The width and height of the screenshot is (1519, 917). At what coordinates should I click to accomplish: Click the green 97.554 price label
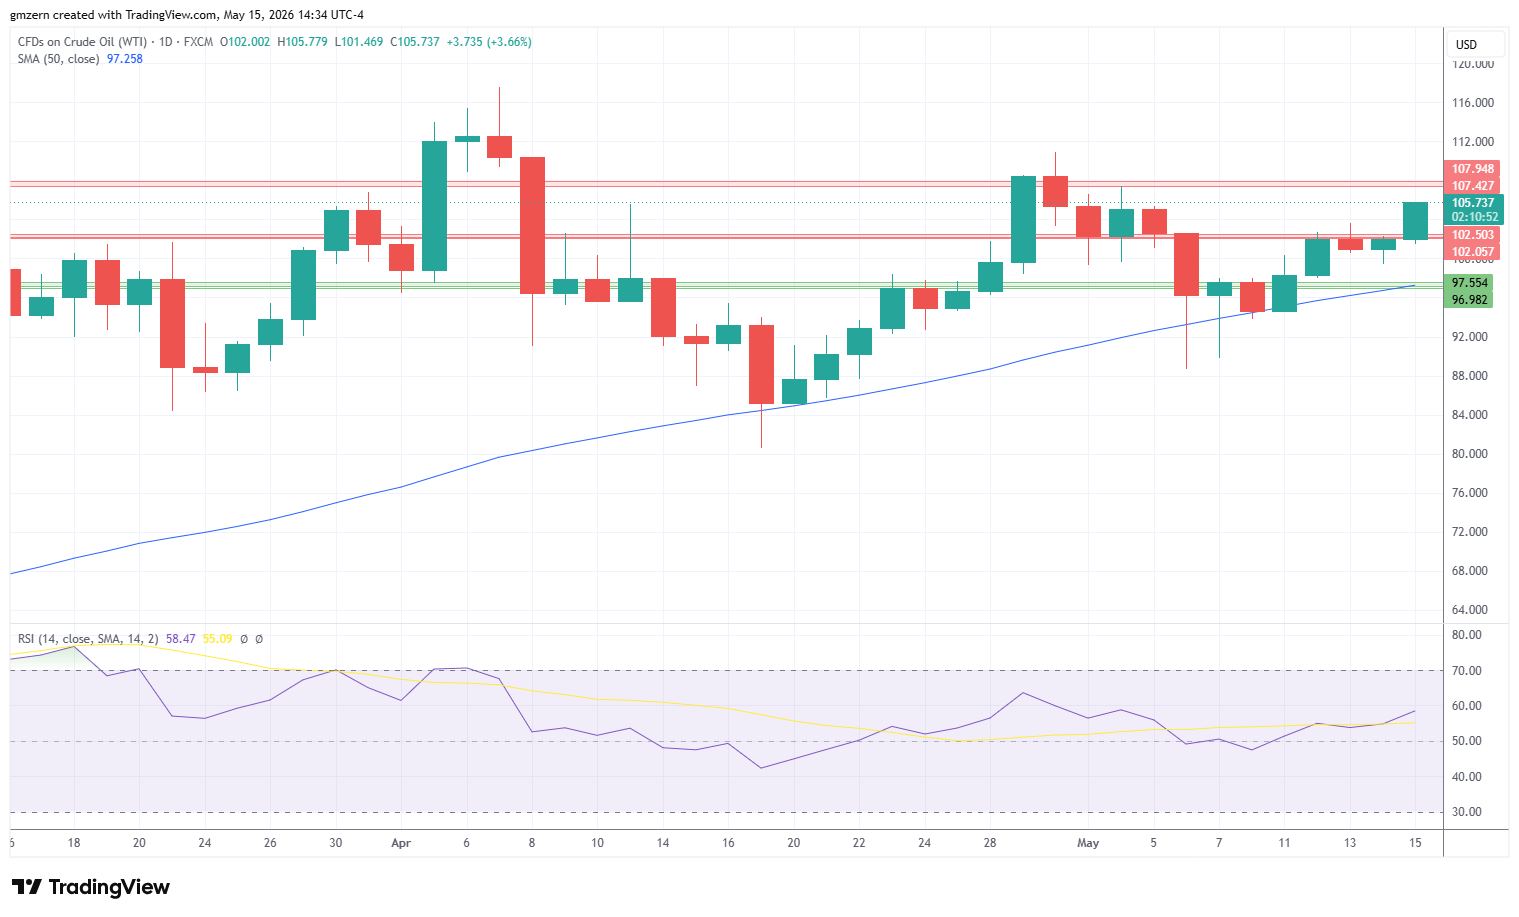(x=1470, y=283)
